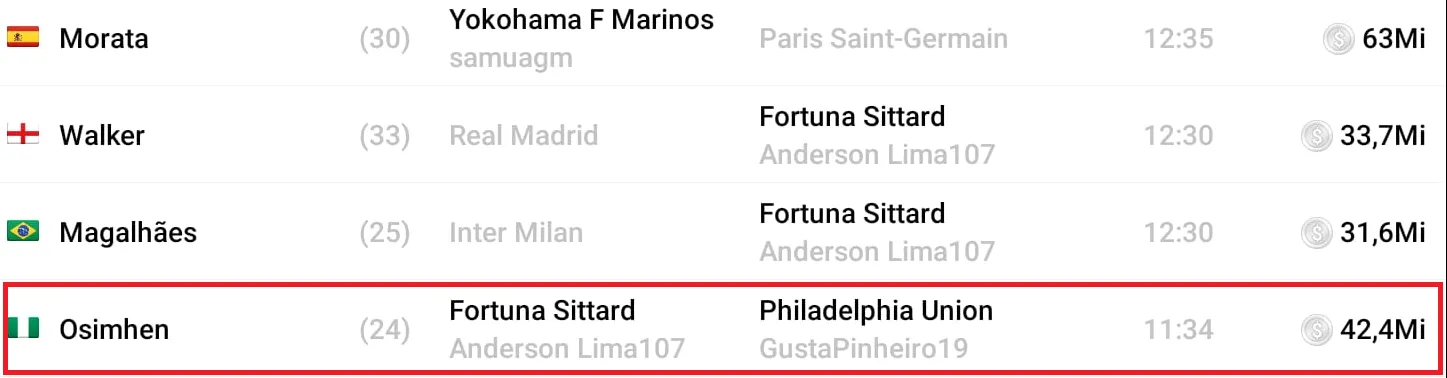This screenshot has width=1447, height=378.
Task: Click the England flag beside Walker
Action: [x=23, y=135]
